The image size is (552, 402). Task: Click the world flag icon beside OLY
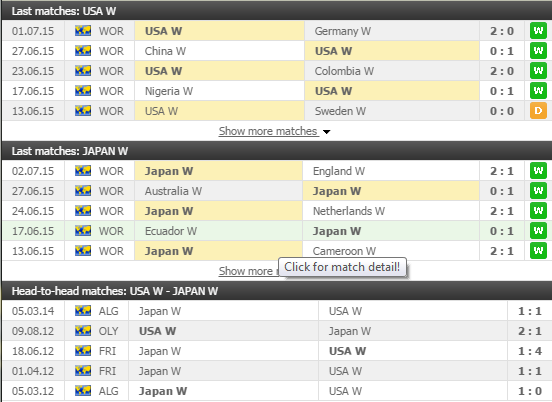click(83, 331)
